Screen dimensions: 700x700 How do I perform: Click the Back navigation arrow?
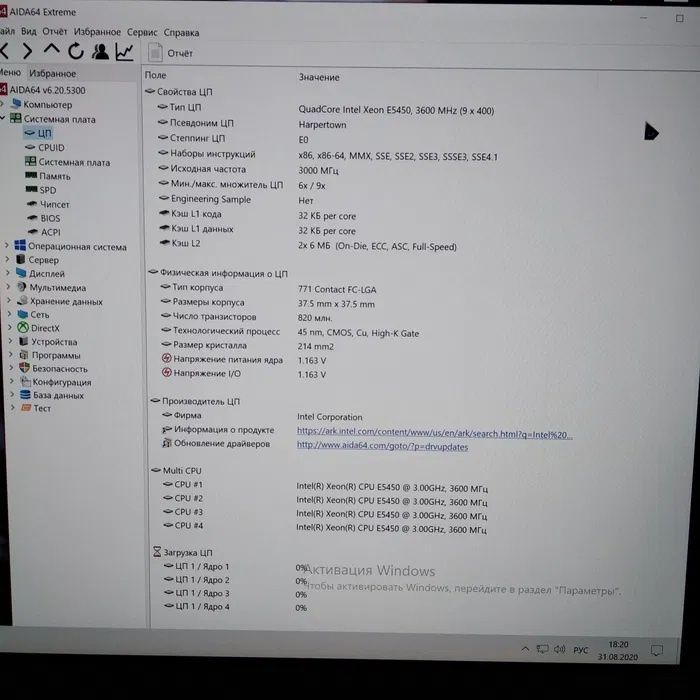pos(4,51)
